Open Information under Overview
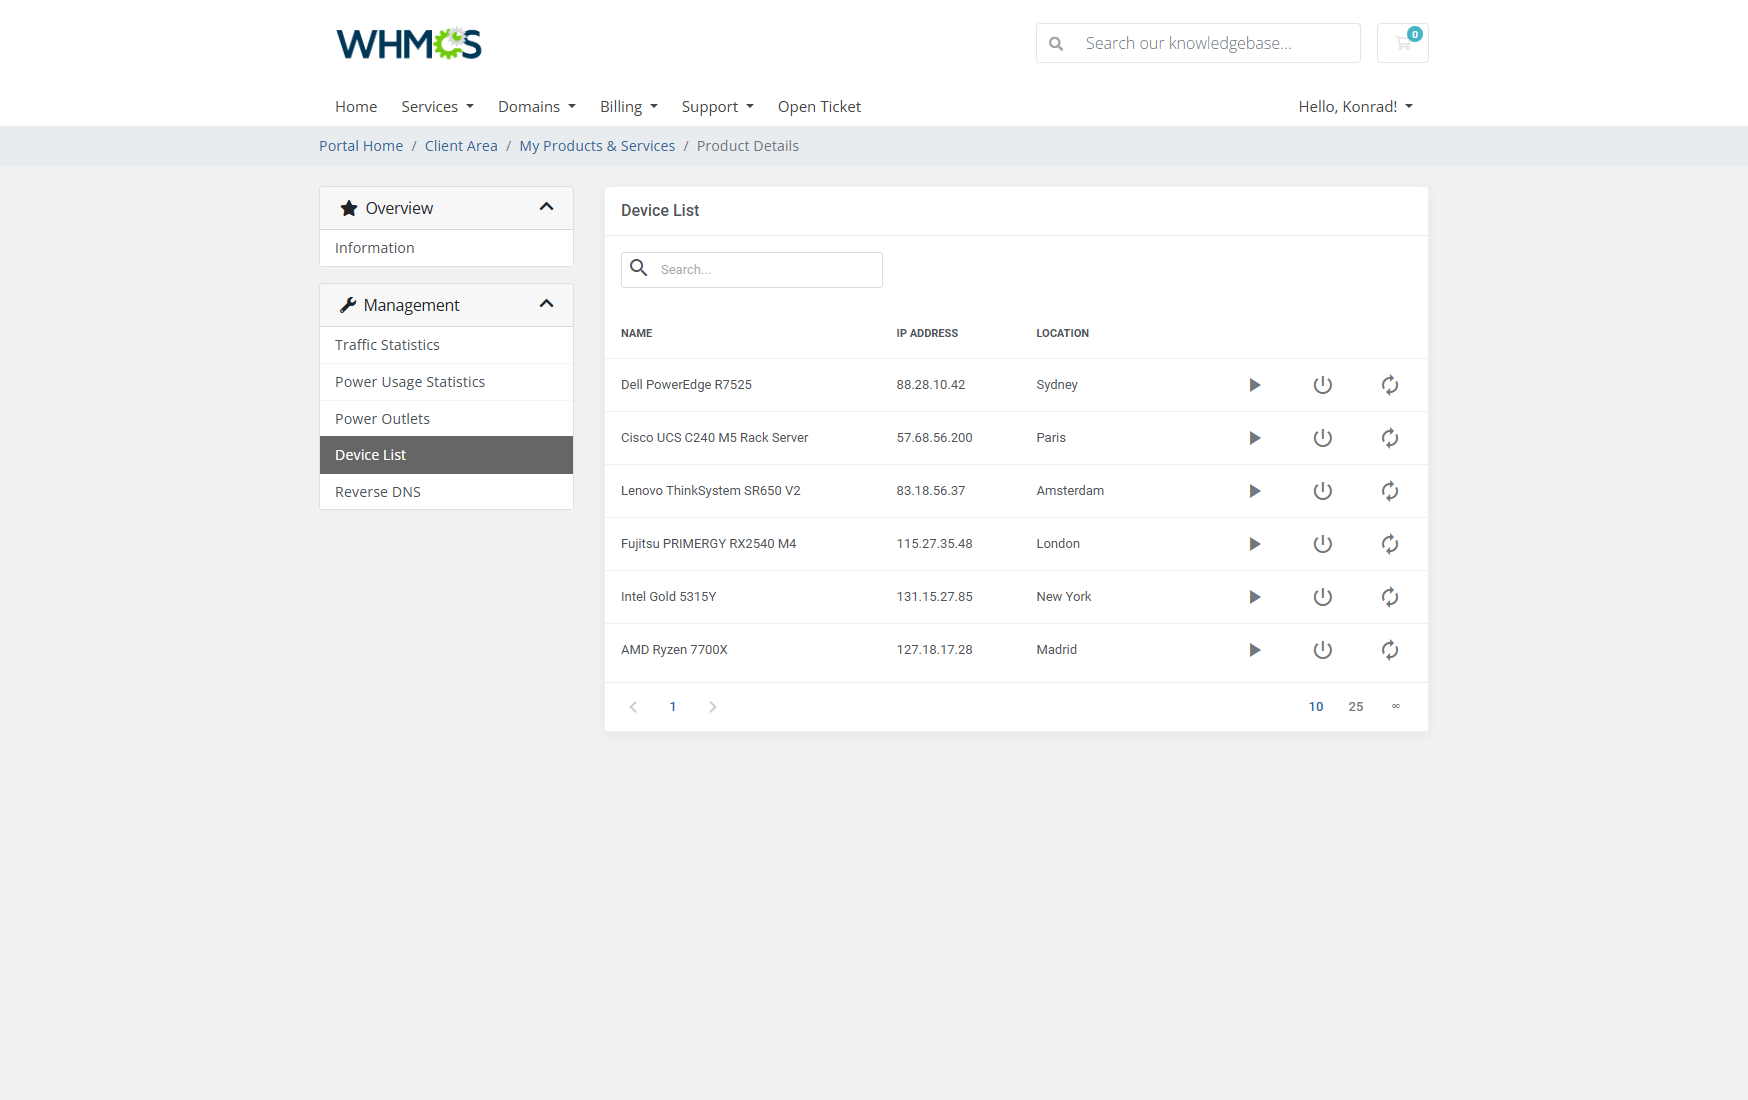The image size is (1748, 1100). (446, 248)
